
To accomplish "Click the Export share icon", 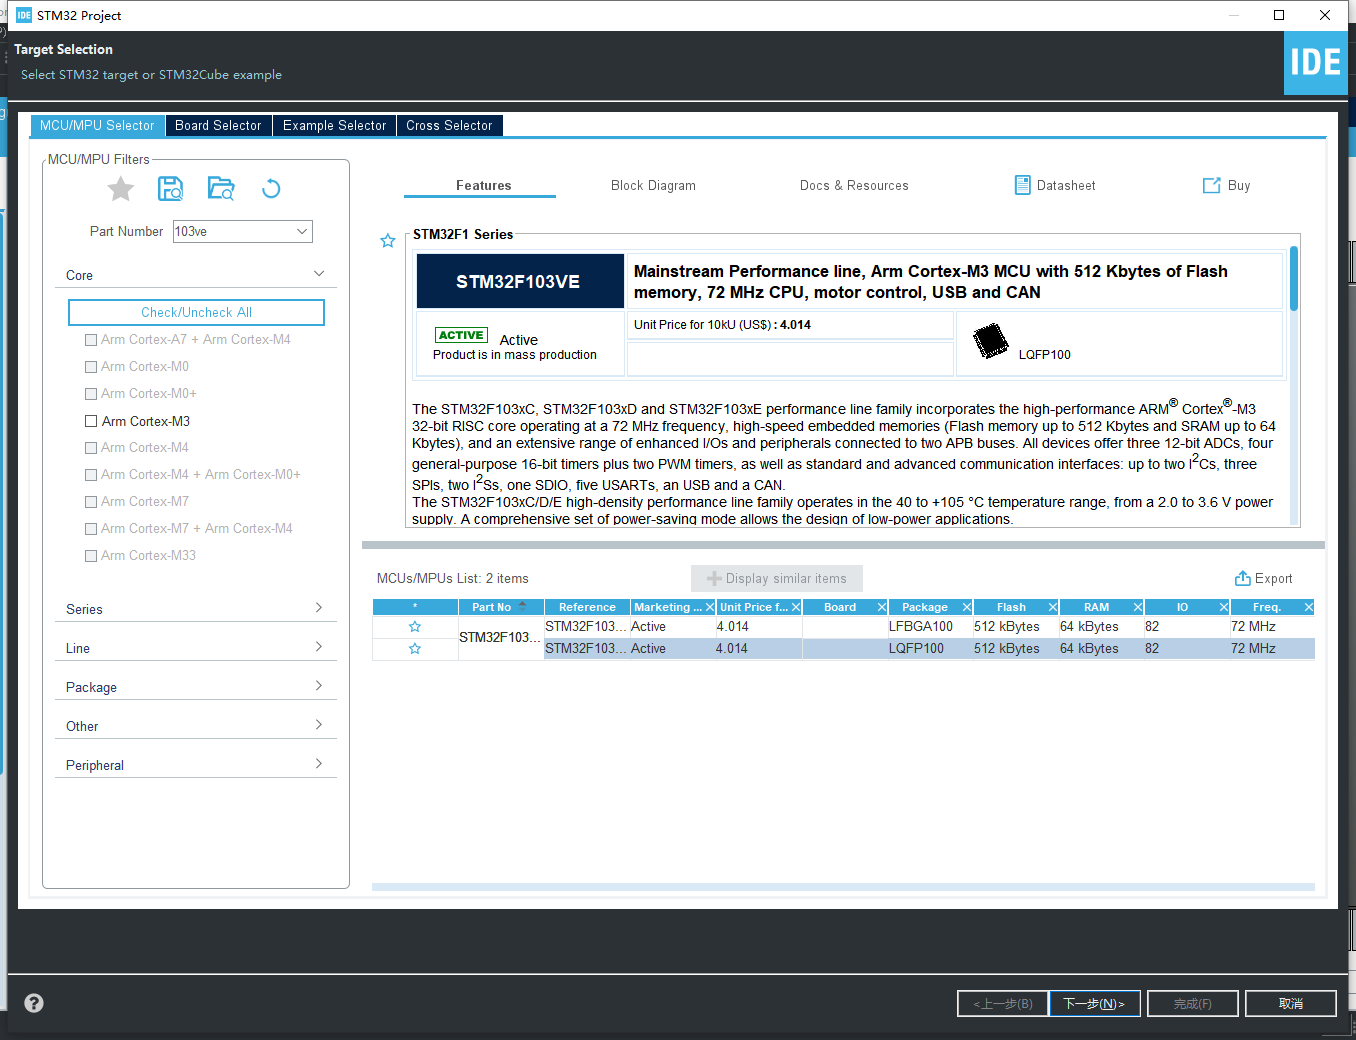I will pyautogui.click(x=1243, y=578).
